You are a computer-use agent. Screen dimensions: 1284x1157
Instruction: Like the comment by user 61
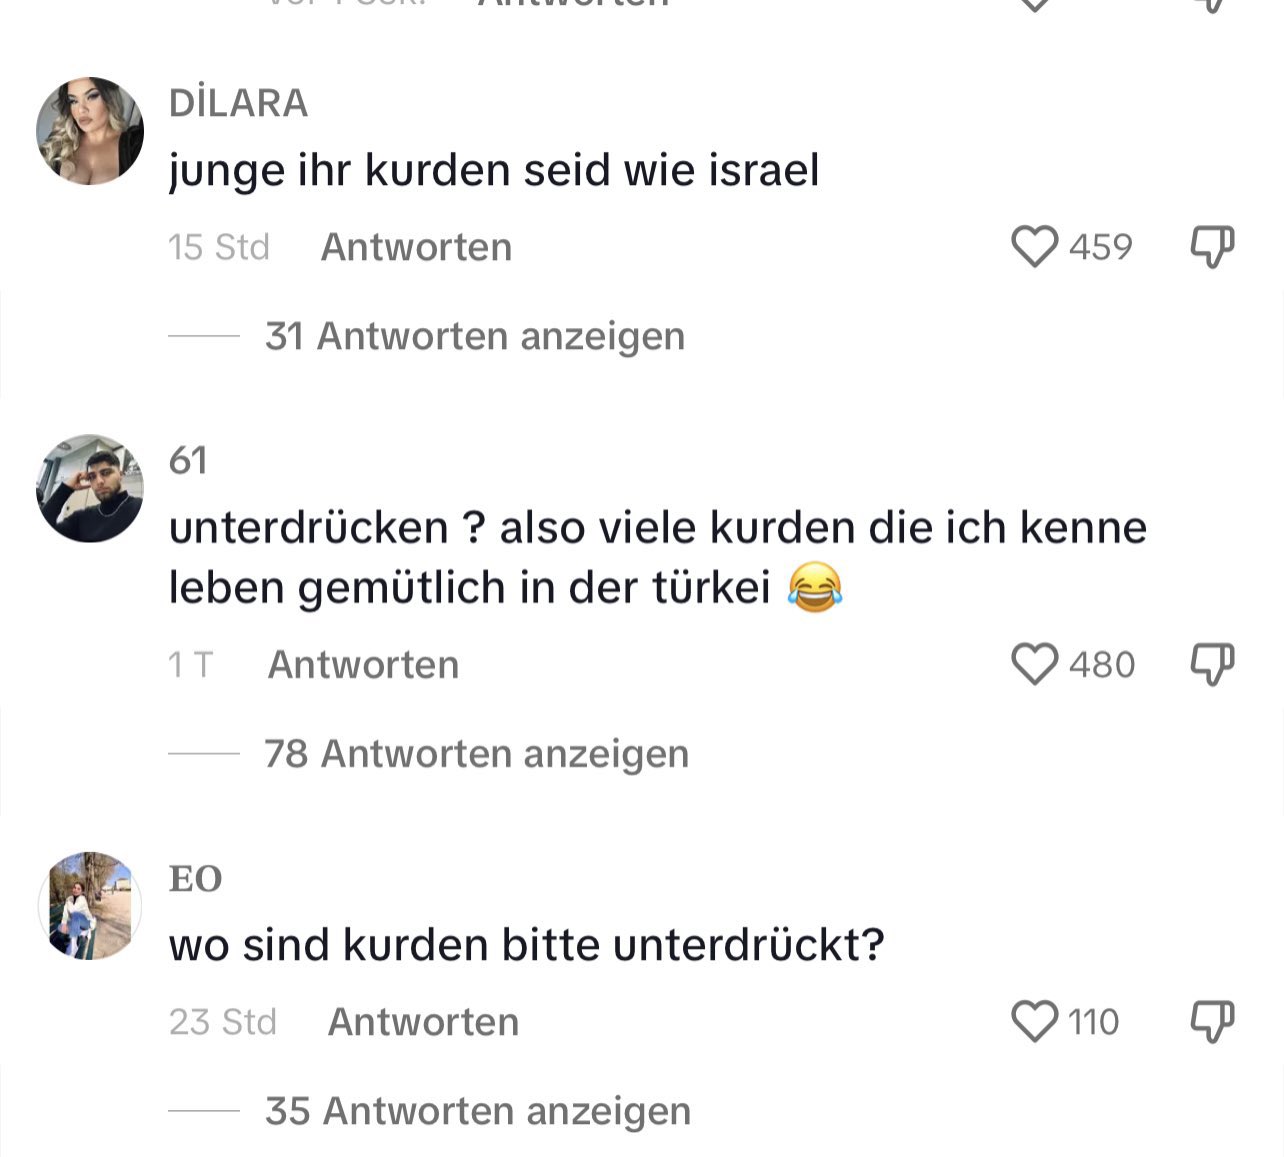1034,664
